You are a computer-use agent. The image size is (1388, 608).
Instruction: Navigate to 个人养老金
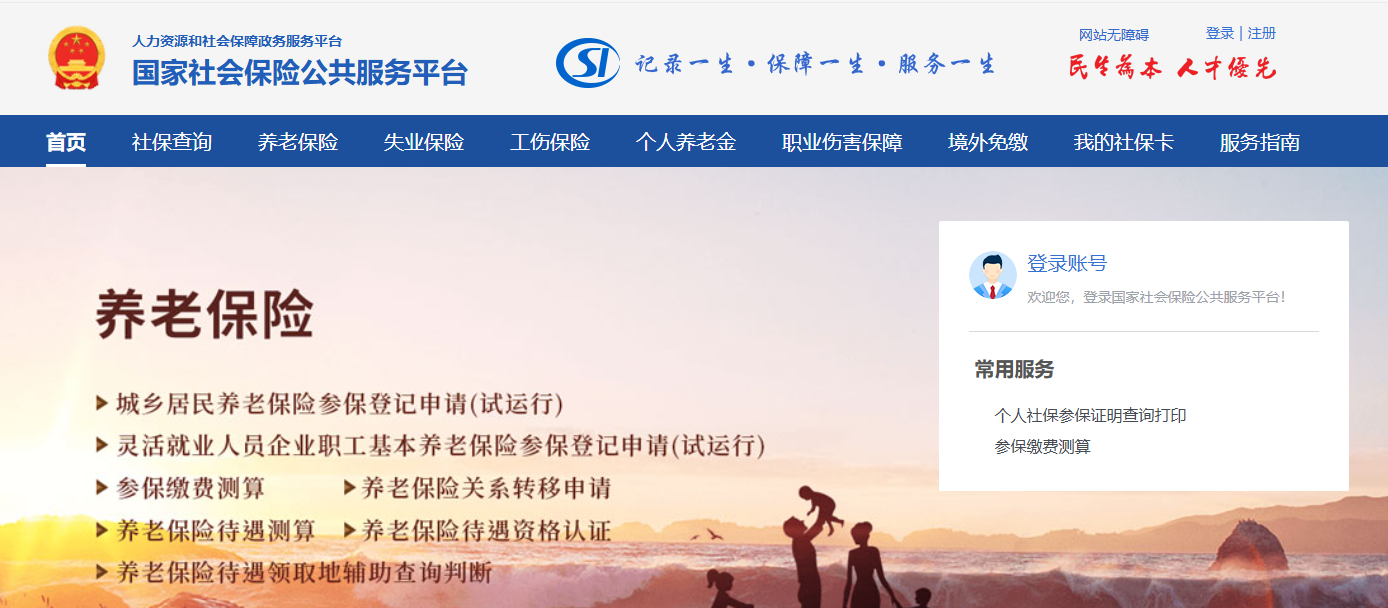[x=686, y=142]
